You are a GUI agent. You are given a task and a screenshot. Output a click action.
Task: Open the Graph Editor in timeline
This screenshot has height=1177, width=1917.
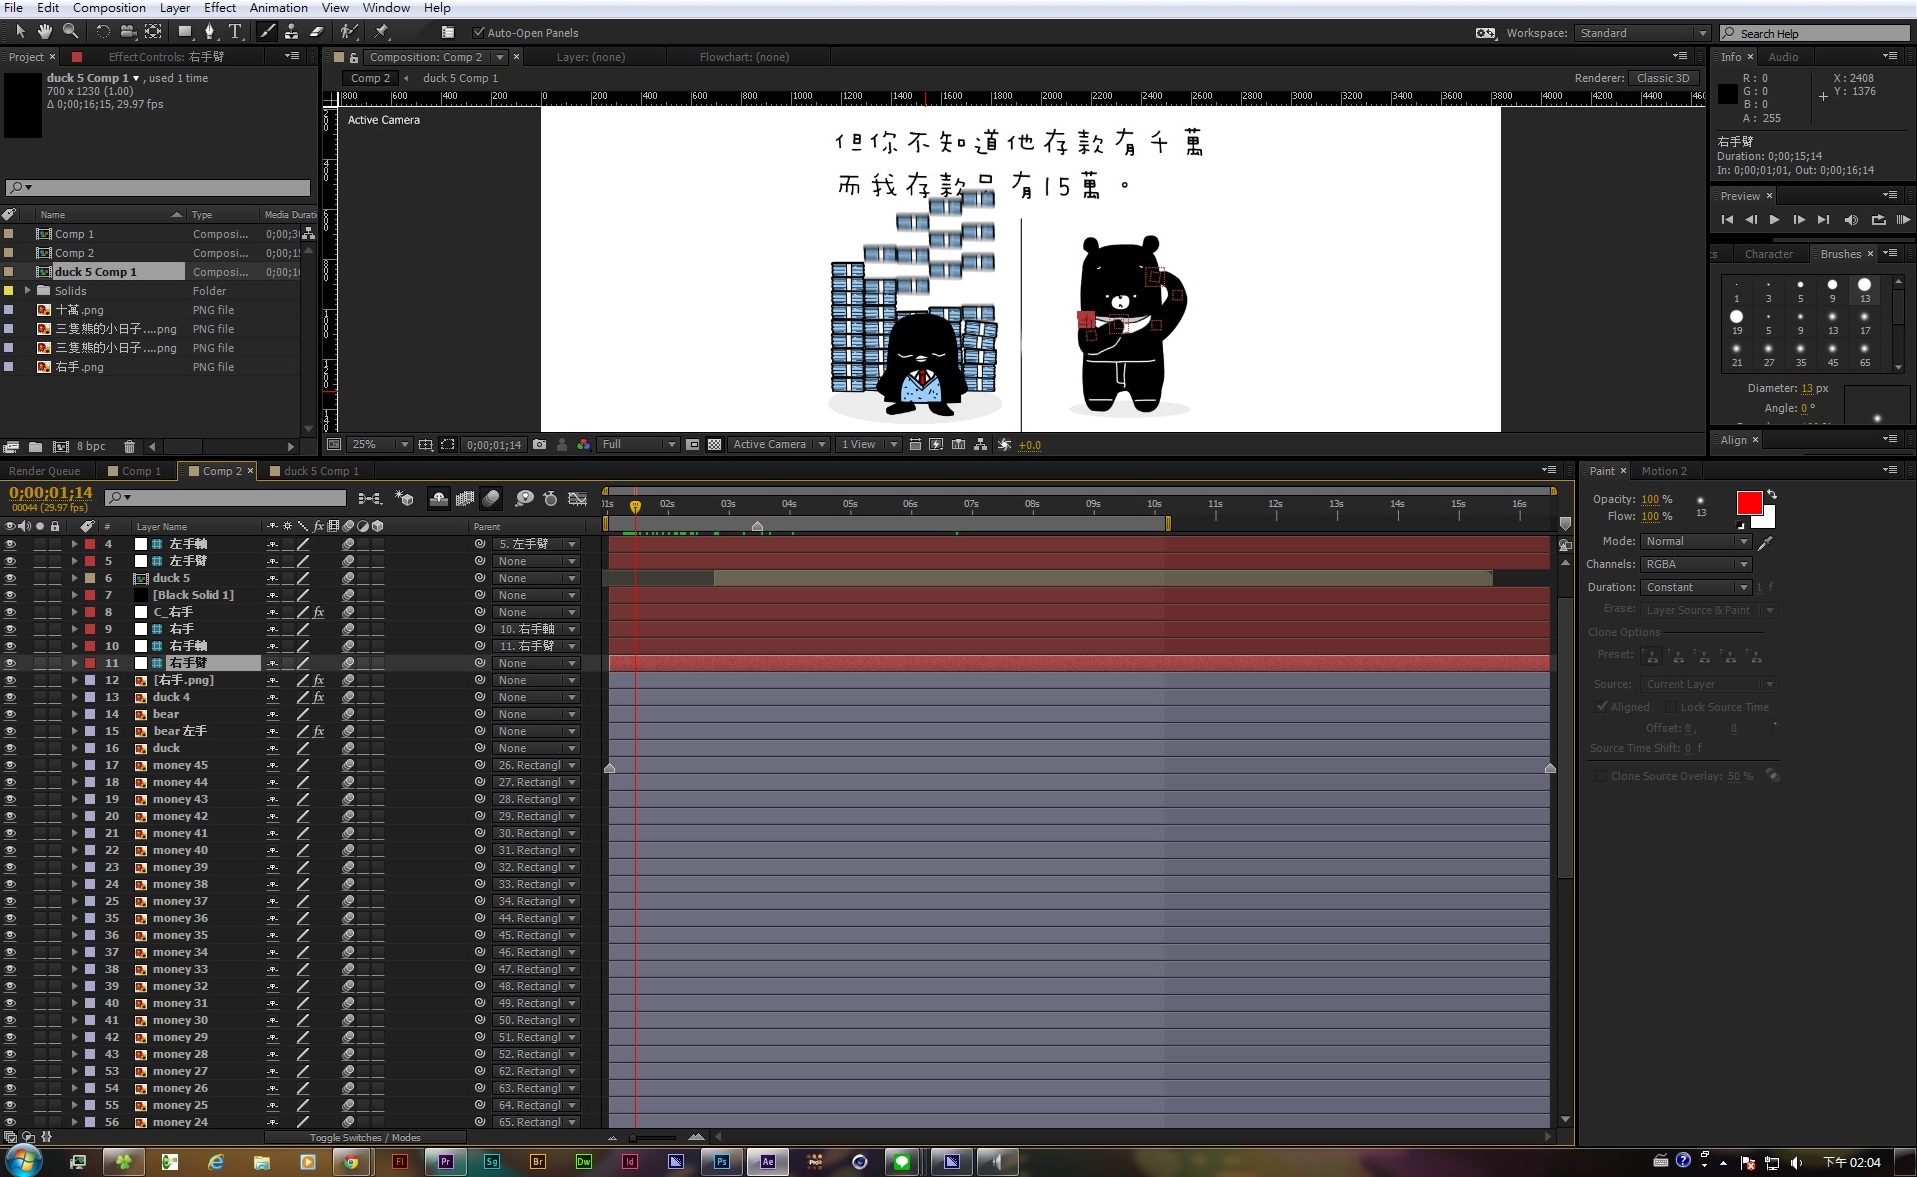577,498
